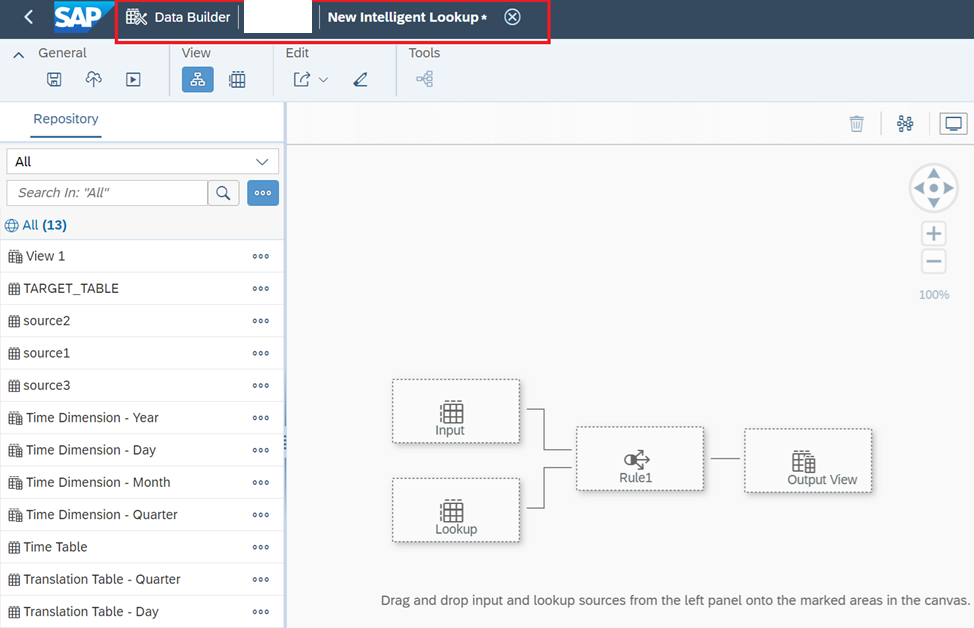
Task: Select source2 table
Action: point(142,321)
